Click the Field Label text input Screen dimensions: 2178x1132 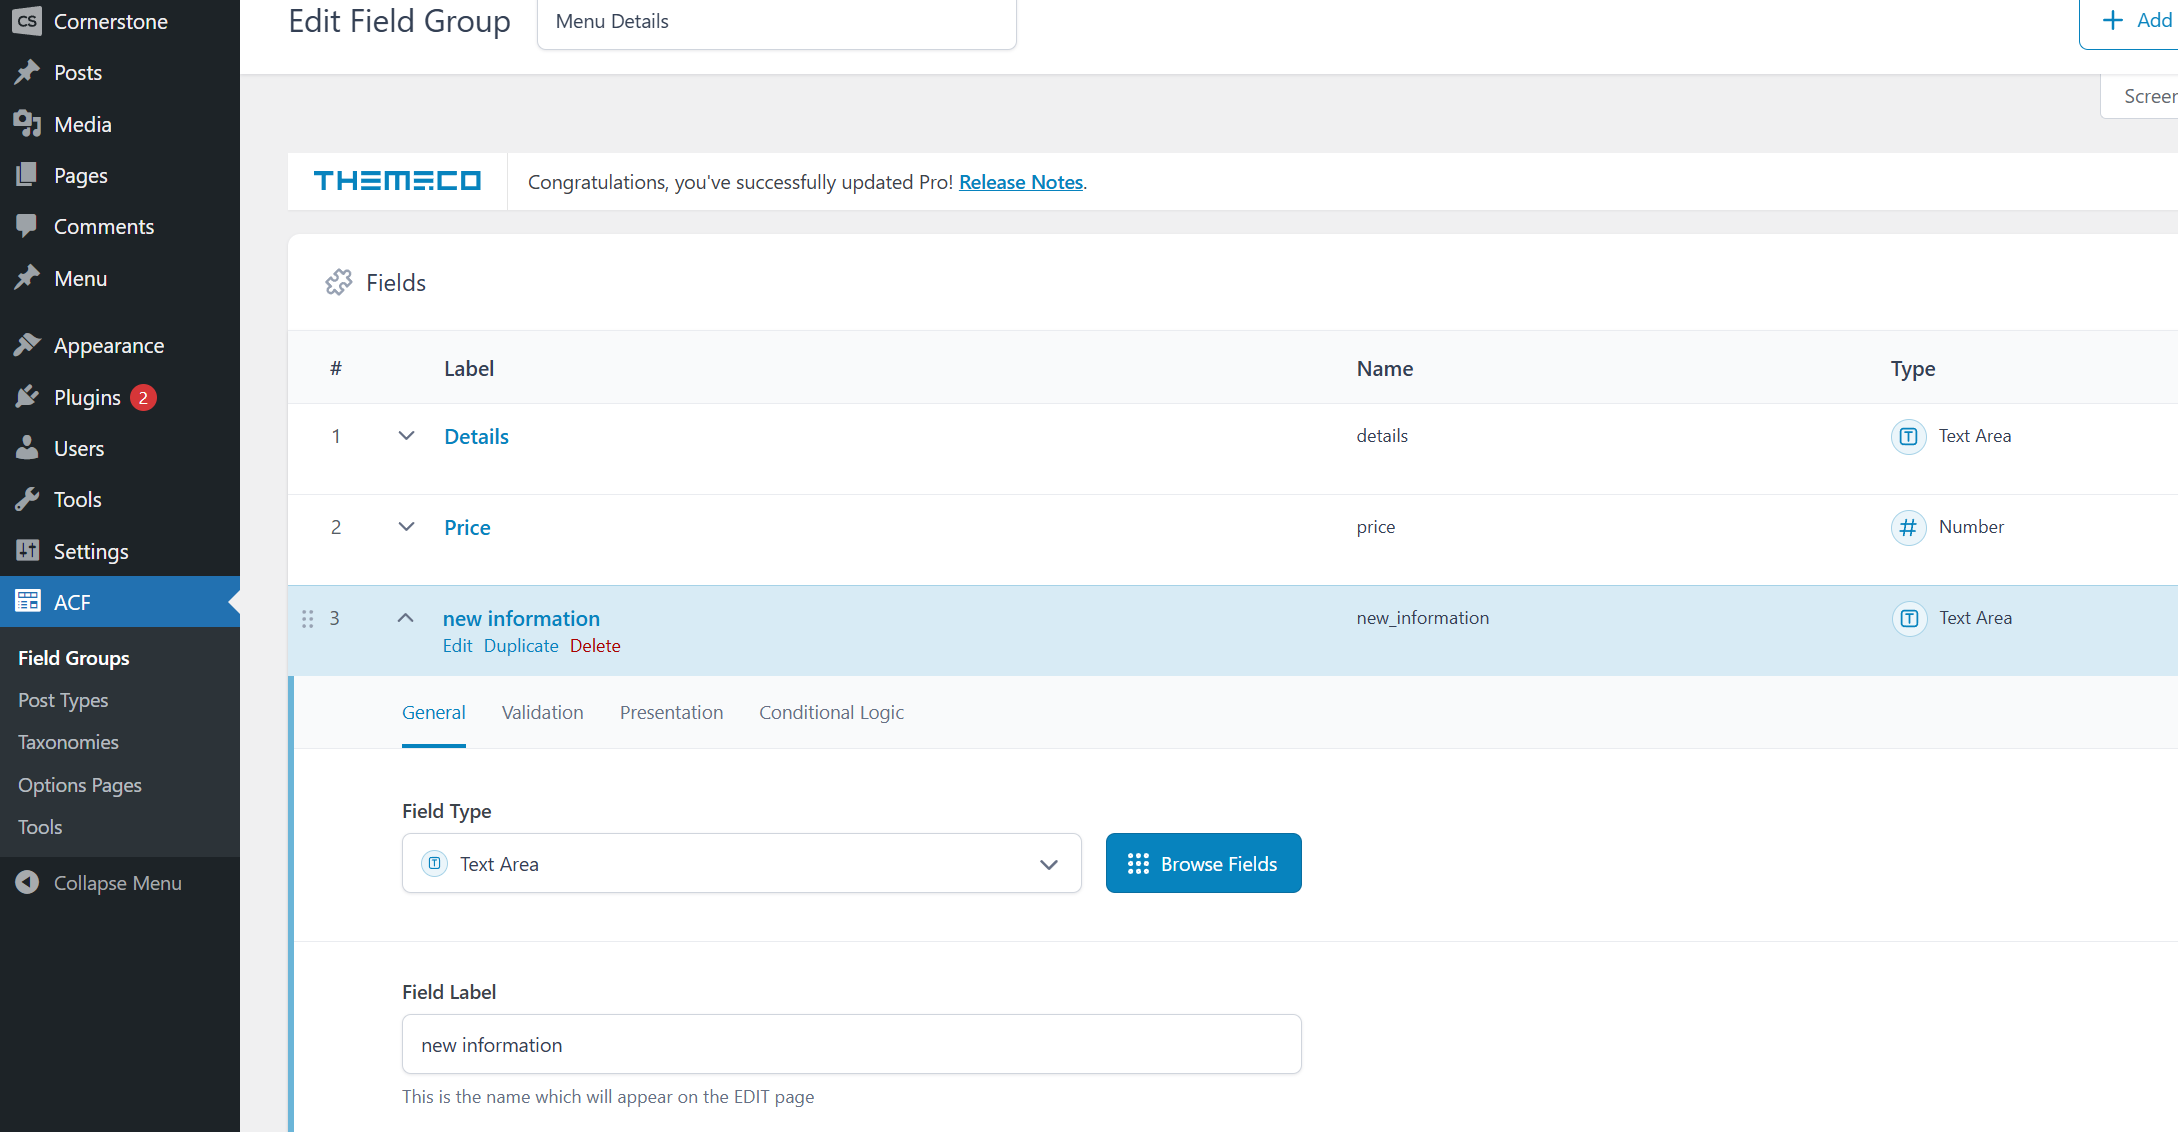[851, 1045]
